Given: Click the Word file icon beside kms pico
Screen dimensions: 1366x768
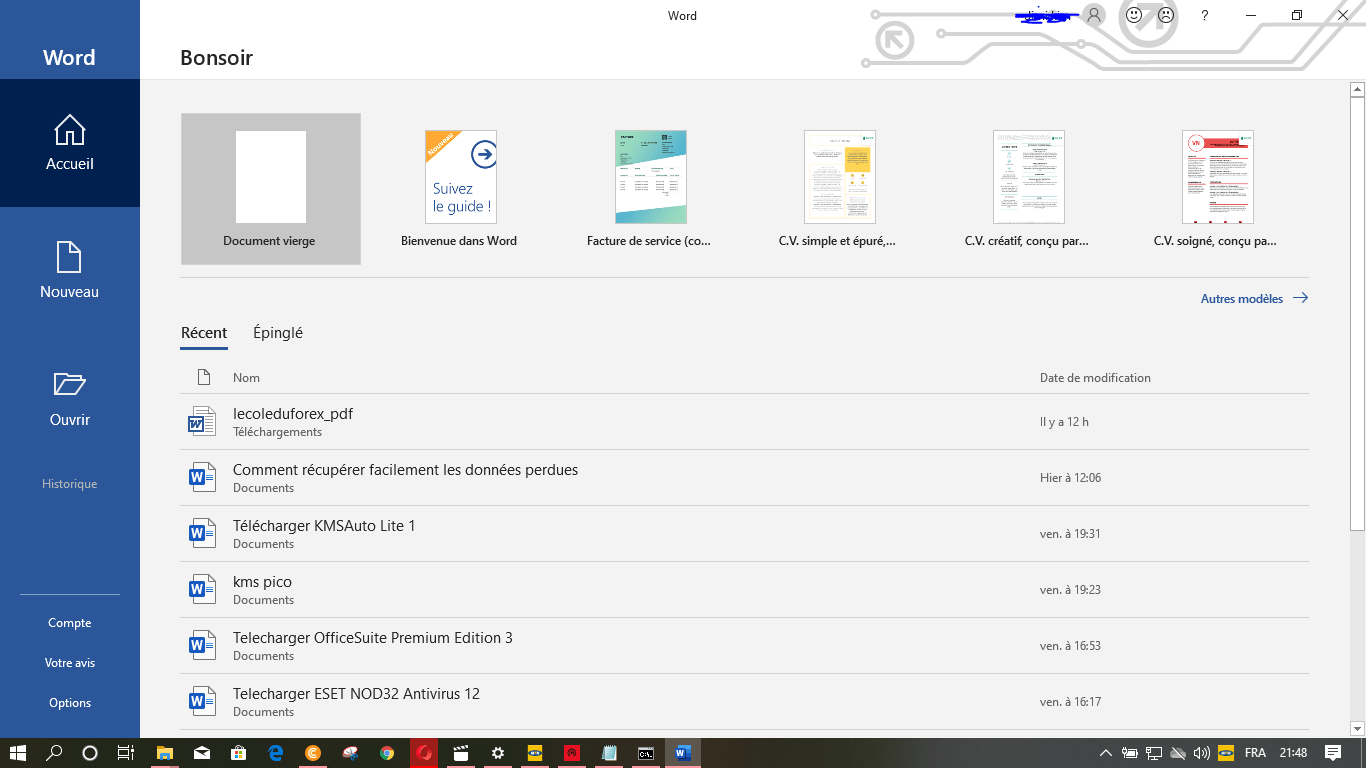Looking at the screenshot, I should [x=201, y=589].
